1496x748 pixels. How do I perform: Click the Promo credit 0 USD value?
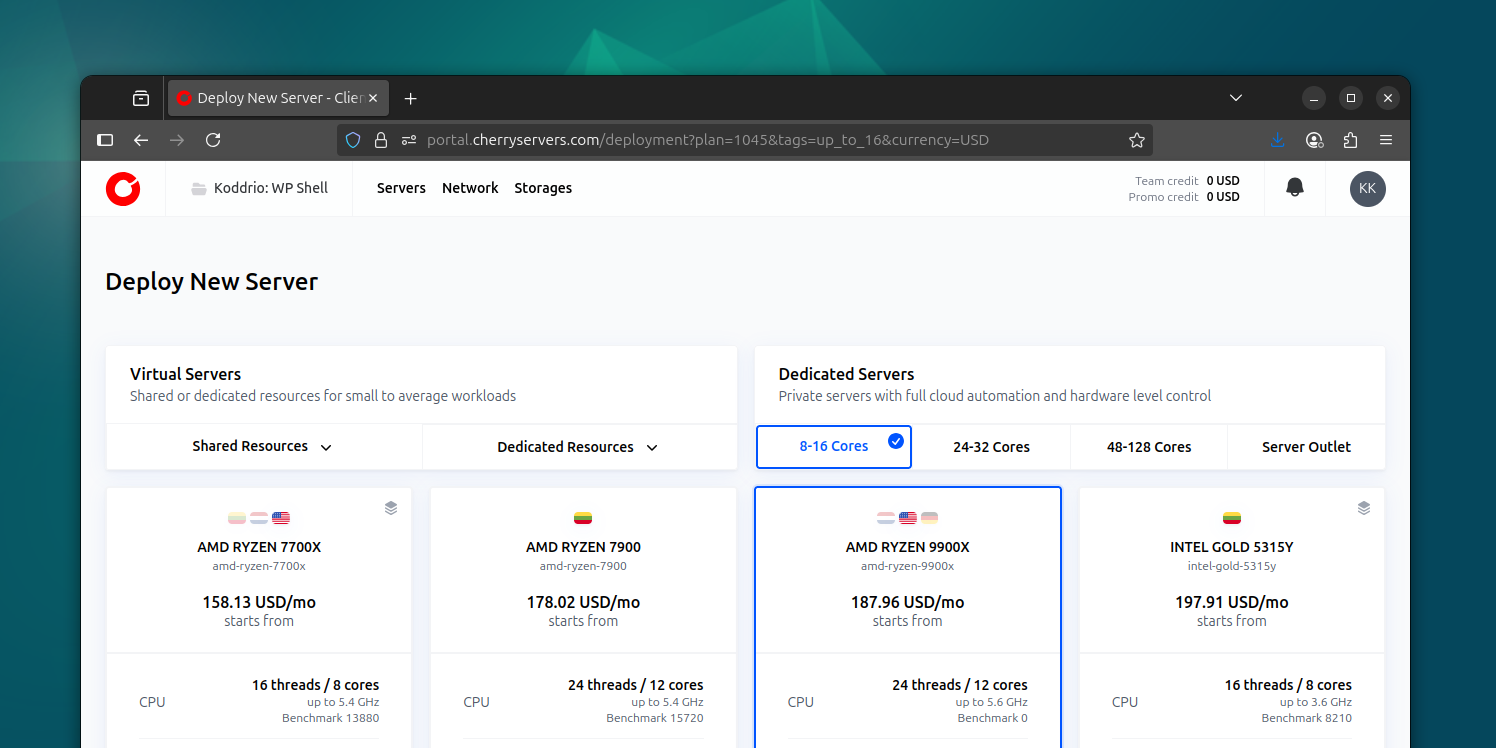pos(1223,197)
